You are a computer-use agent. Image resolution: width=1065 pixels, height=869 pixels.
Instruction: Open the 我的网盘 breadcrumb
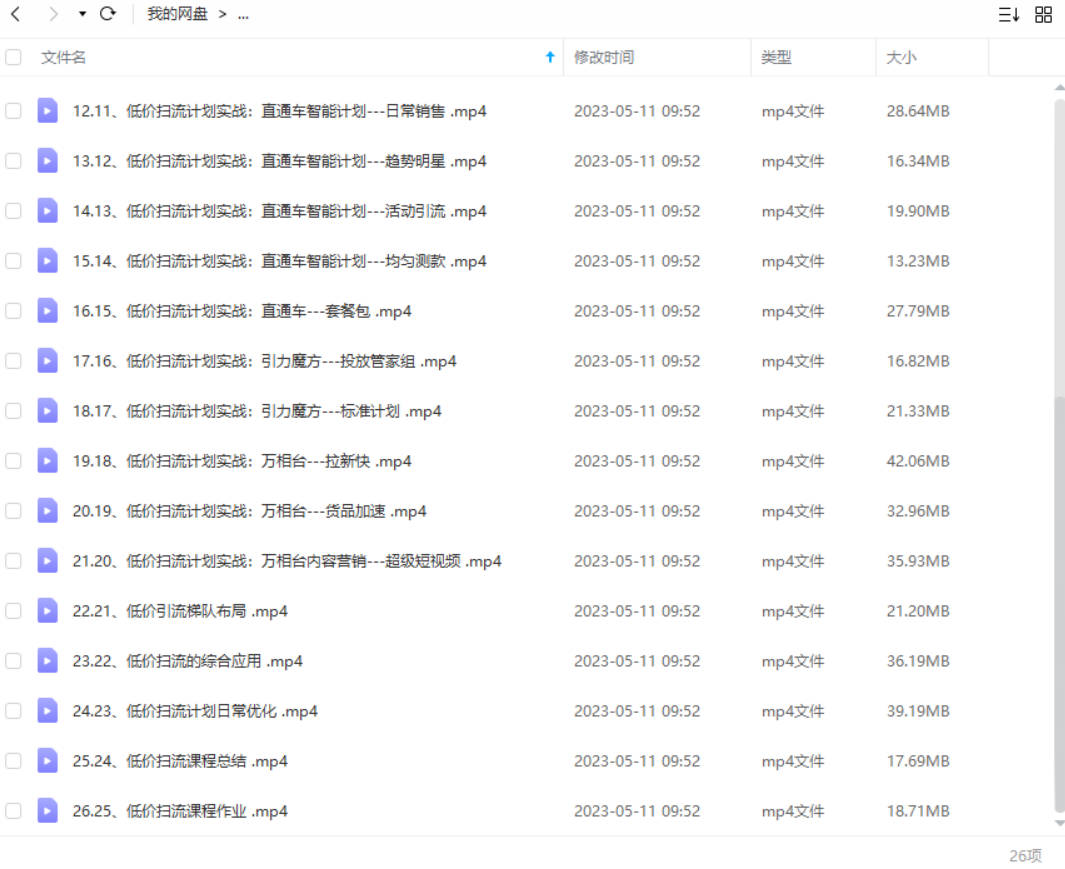(177, 14)
